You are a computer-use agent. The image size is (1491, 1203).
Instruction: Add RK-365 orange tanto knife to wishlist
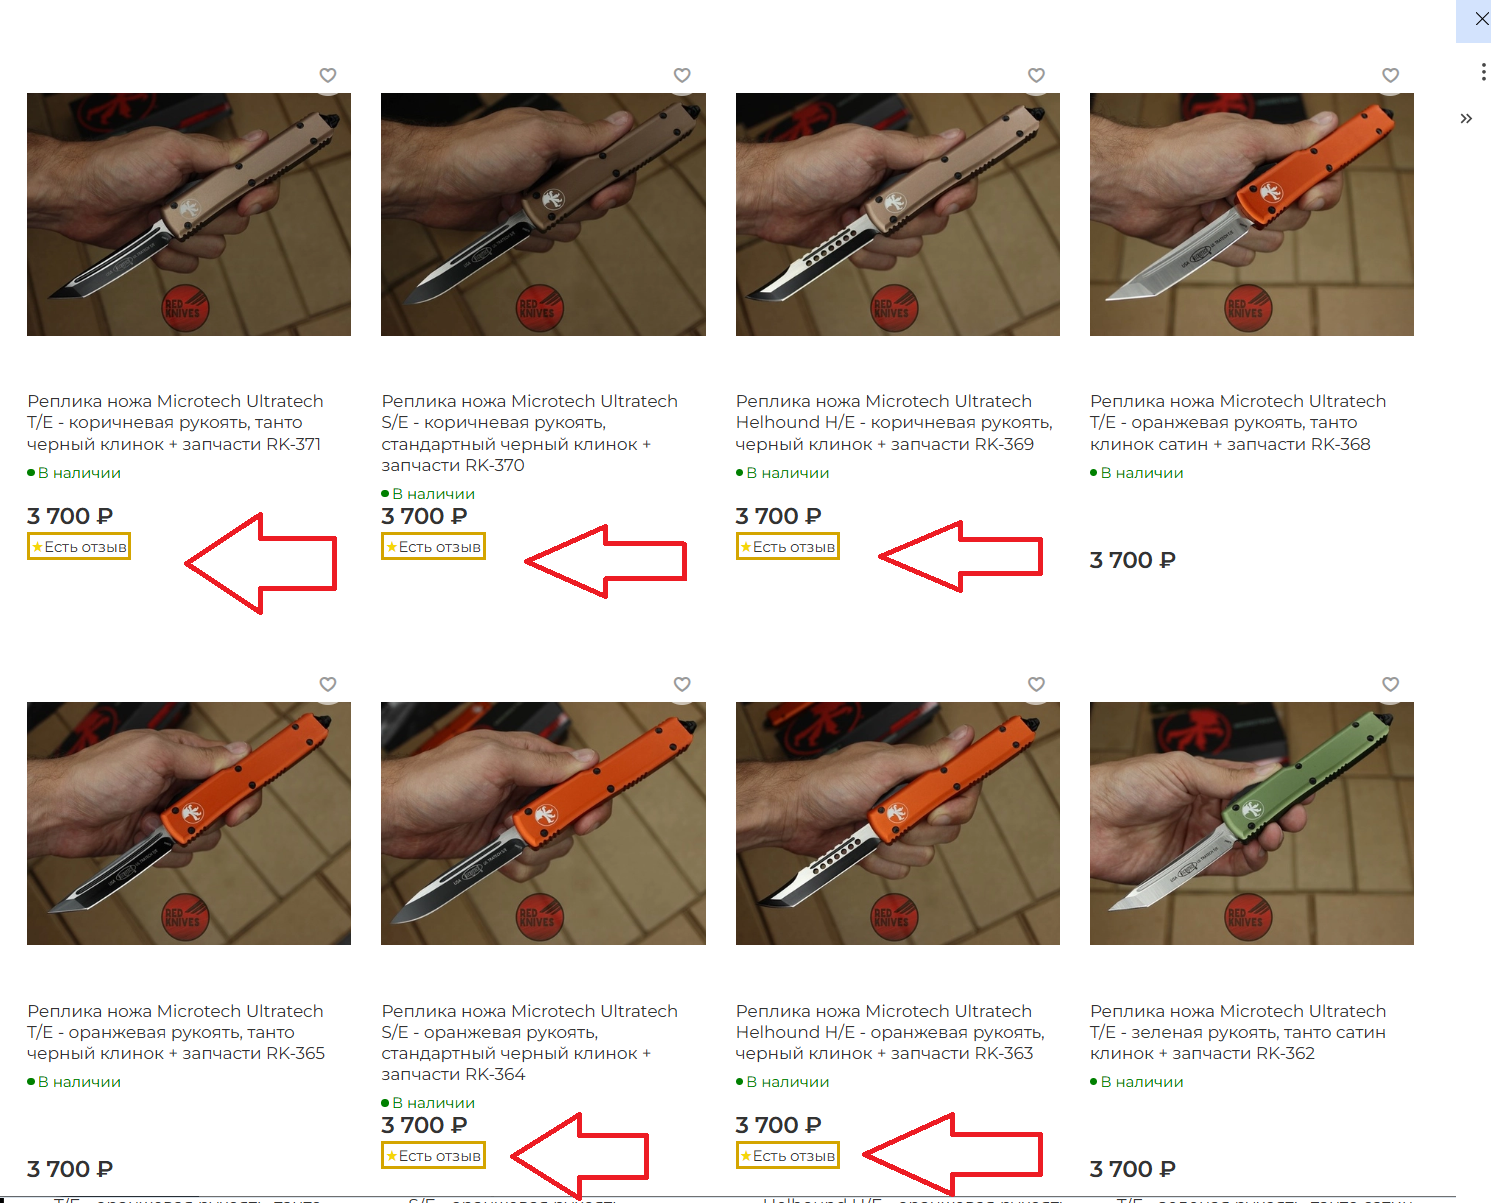(328, 684)
